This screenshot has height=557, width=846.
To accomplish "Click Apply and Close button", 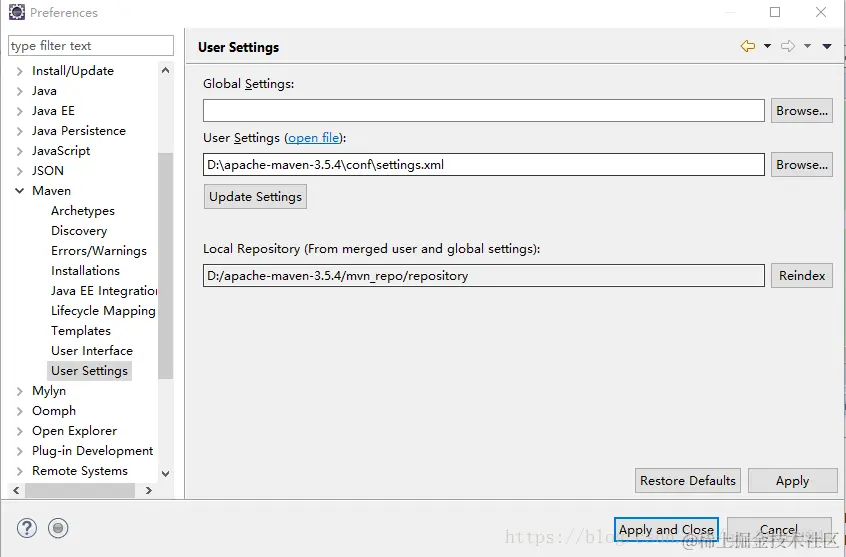I will [x=666, y=530].
